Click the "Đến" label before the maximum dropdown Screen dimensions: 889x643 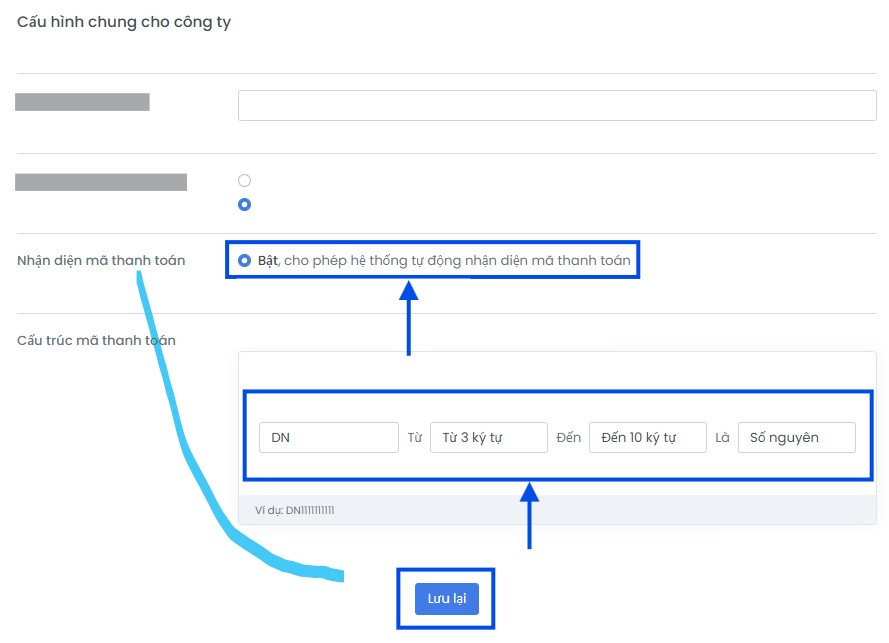(x=568, y=438)
